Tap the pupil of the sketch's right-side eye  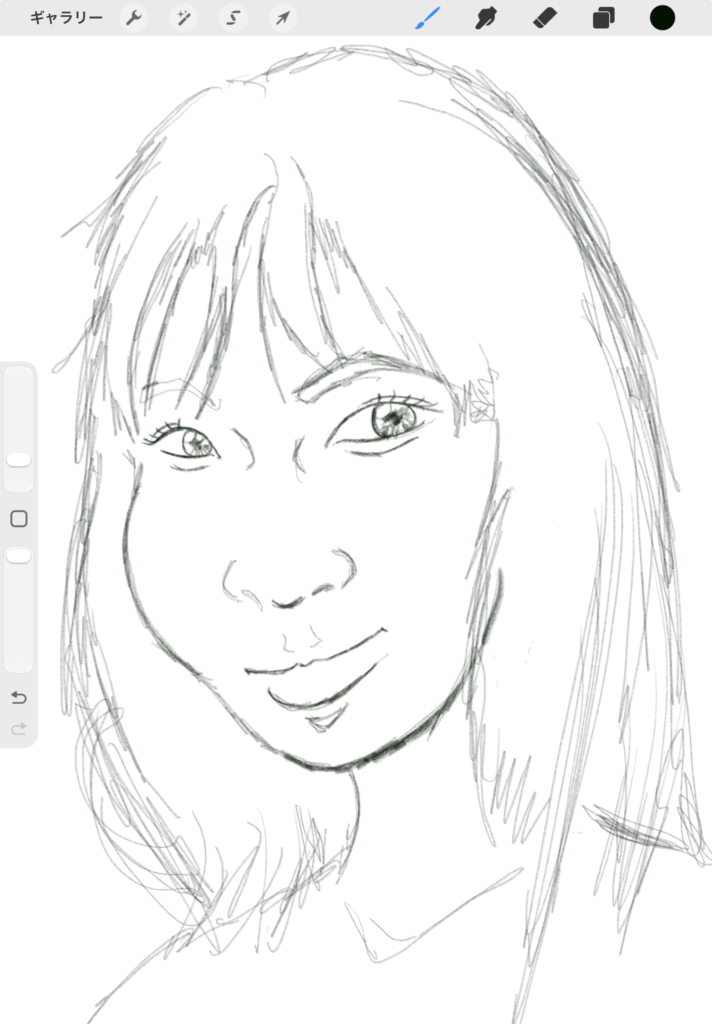[x=391, y=419]
